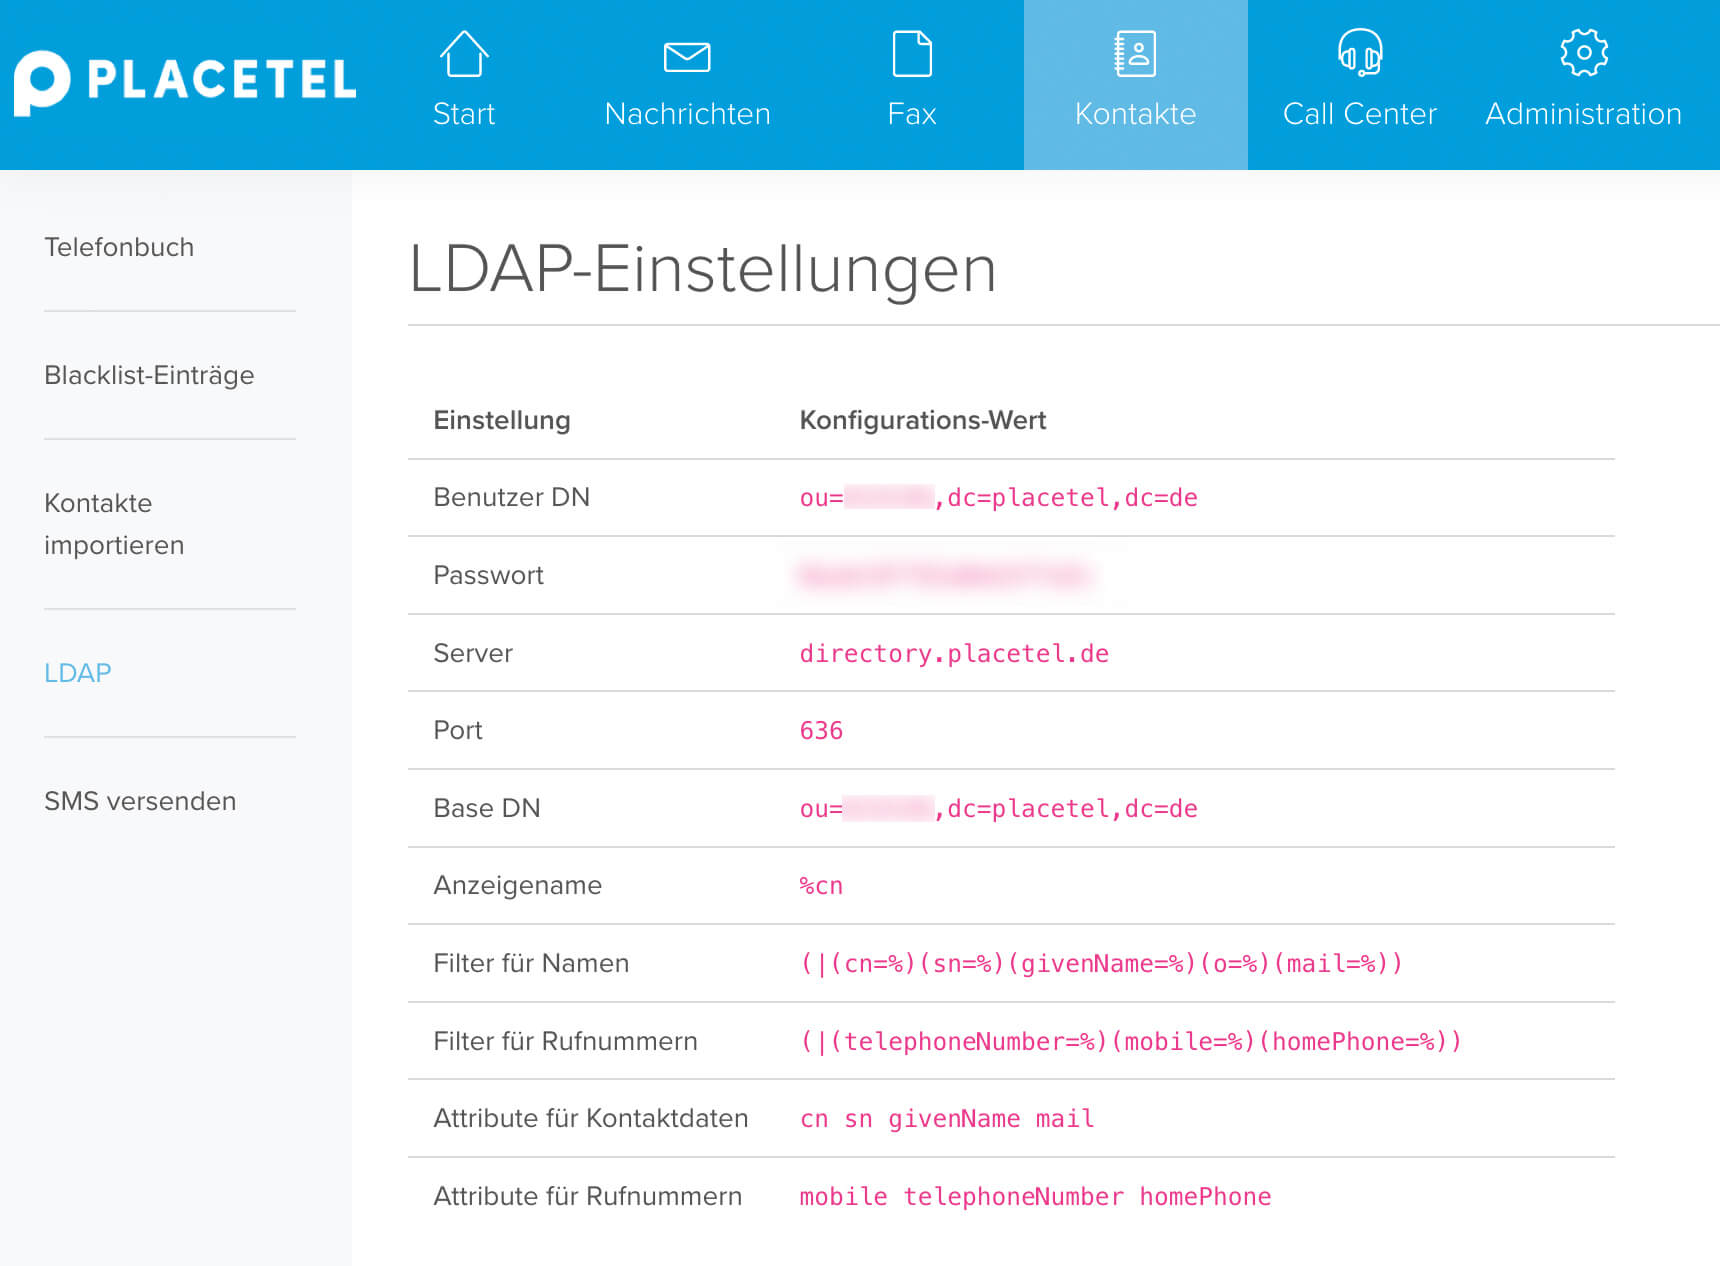Click the Placetel logo
The width and height of the screenshot is (1720, 1266).
coord(185,82)
